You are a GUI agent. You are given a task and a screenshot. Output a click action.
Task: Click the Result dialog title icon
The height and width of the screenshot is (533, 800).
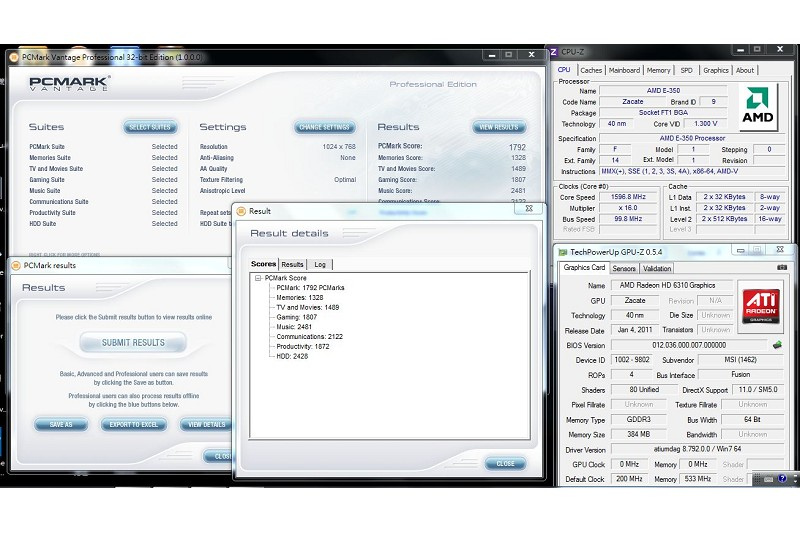(x=241, y=211)
